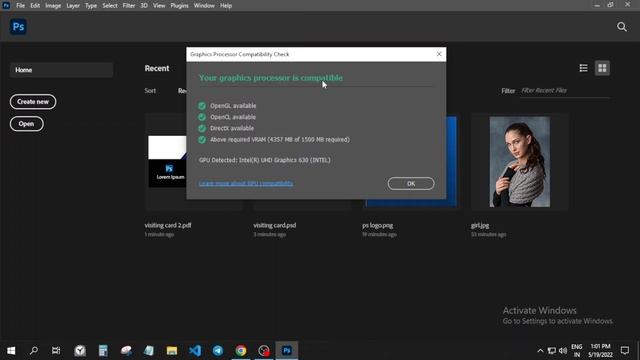Open the Filter menu
640x360 pixels.
pyautogui.click(x=129, y=6)
